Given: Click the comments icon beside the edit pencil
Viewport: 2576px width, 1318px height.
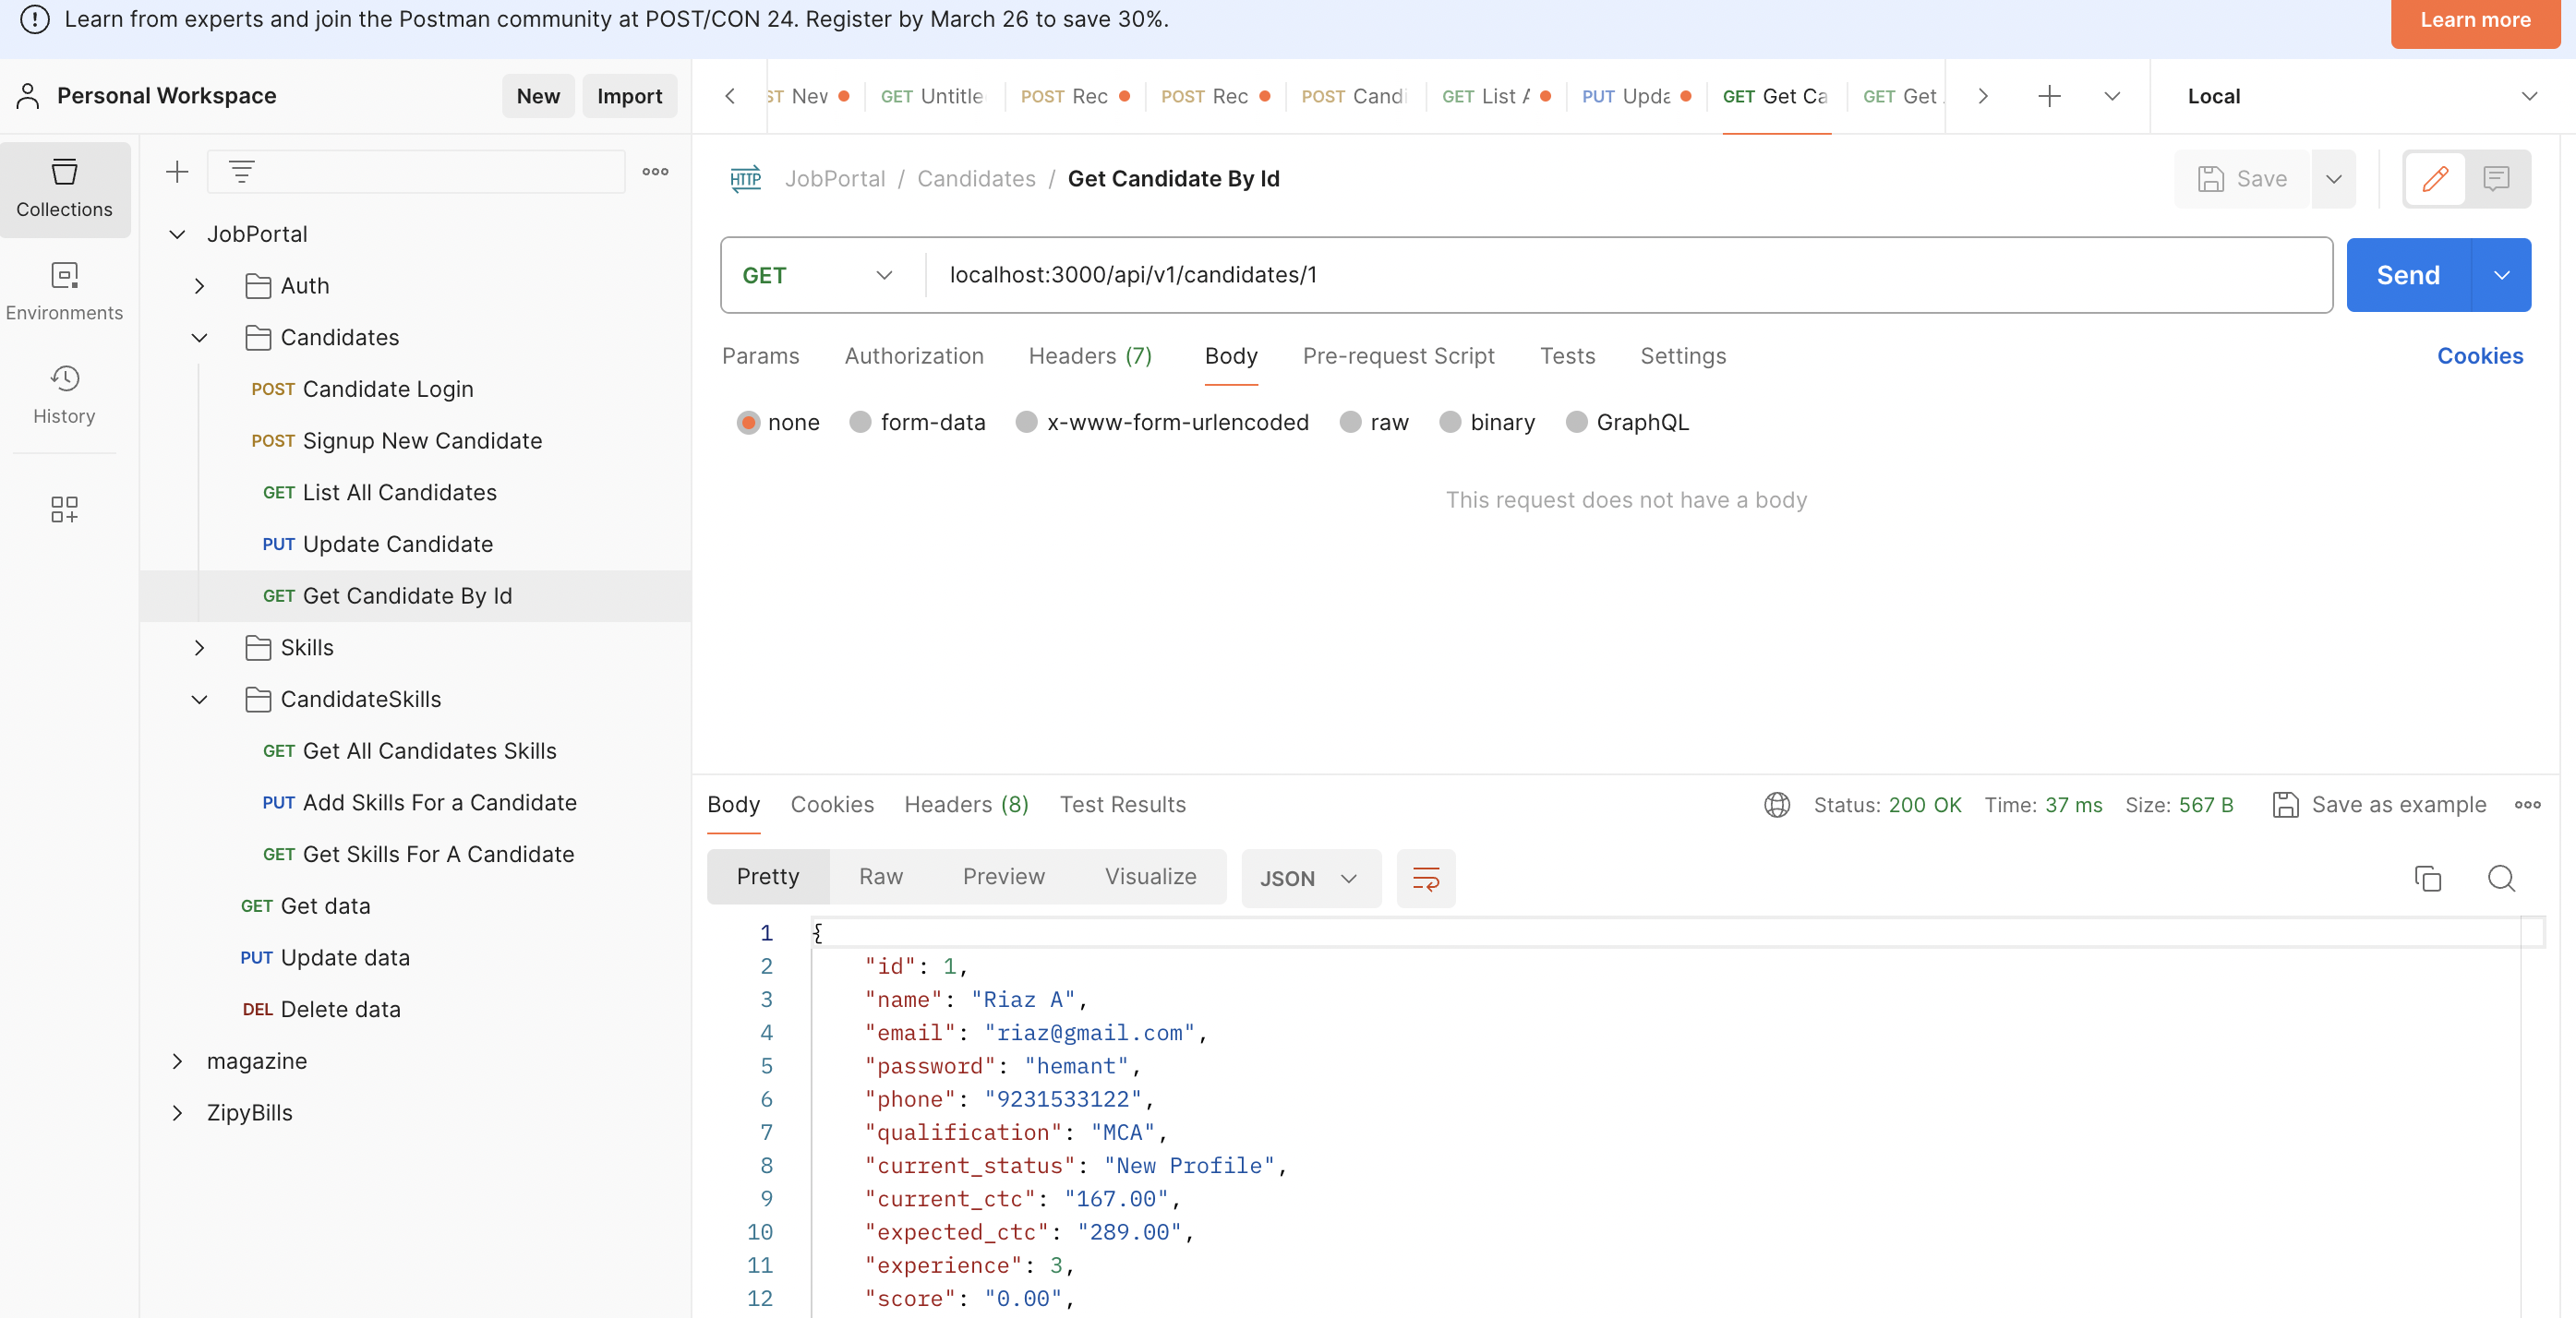Looking at the screenshot, I should tap(2496, 179).
